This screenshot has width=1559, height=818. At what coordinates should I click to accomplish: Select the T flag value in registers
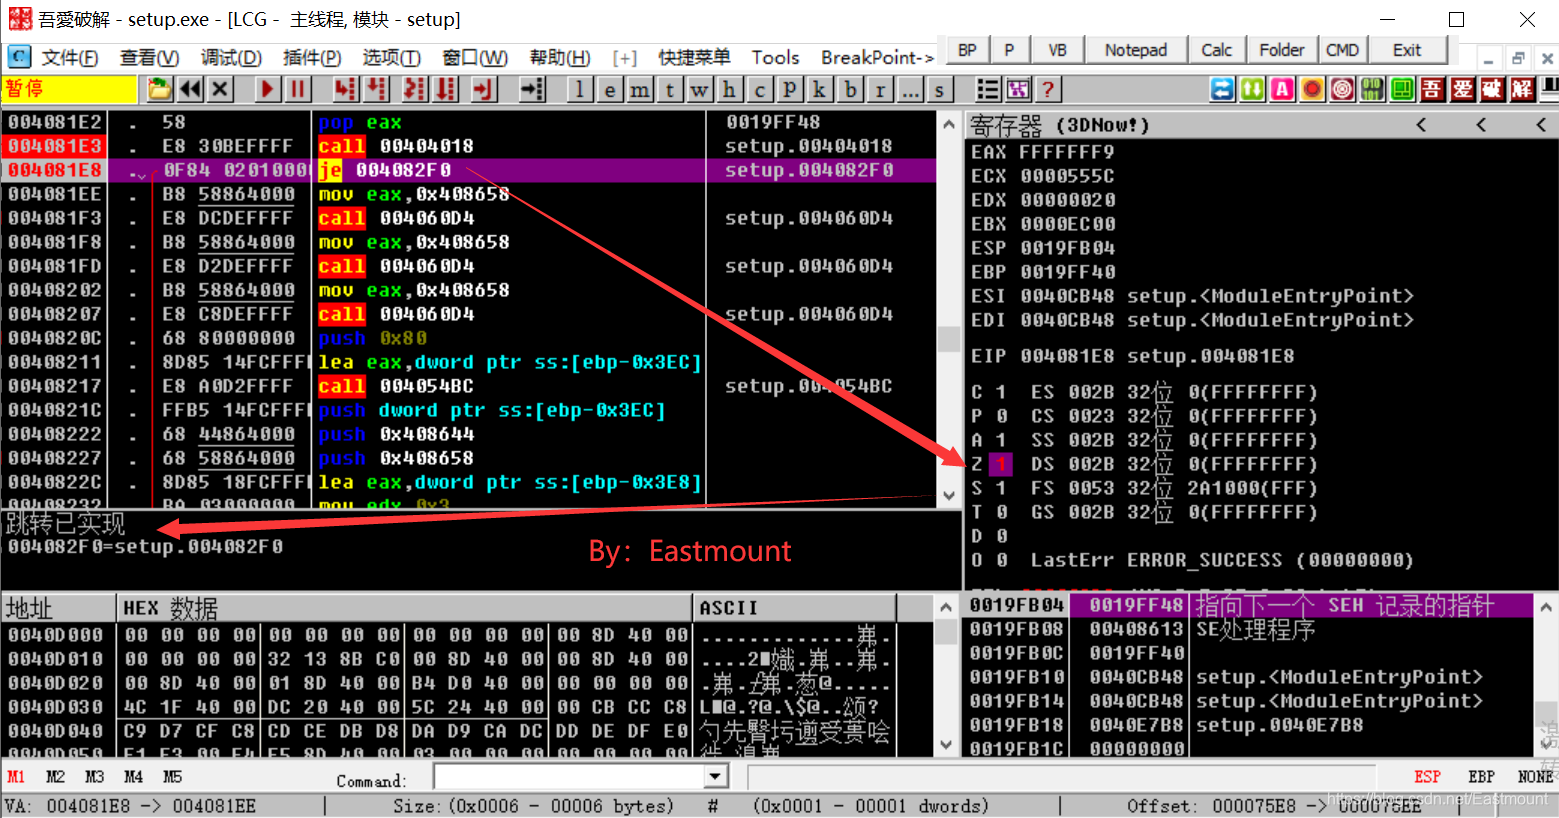pyautogui.click(x=1001, y=512)
